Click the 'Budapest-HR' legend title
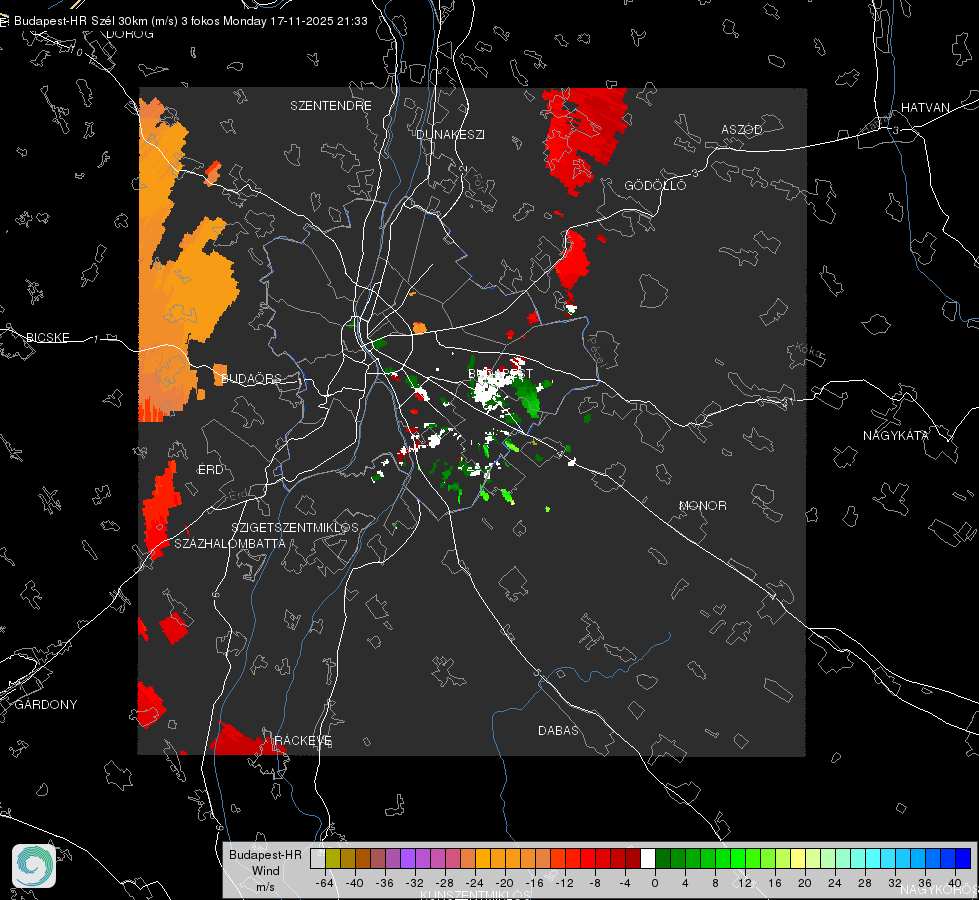 coord(265,854)
